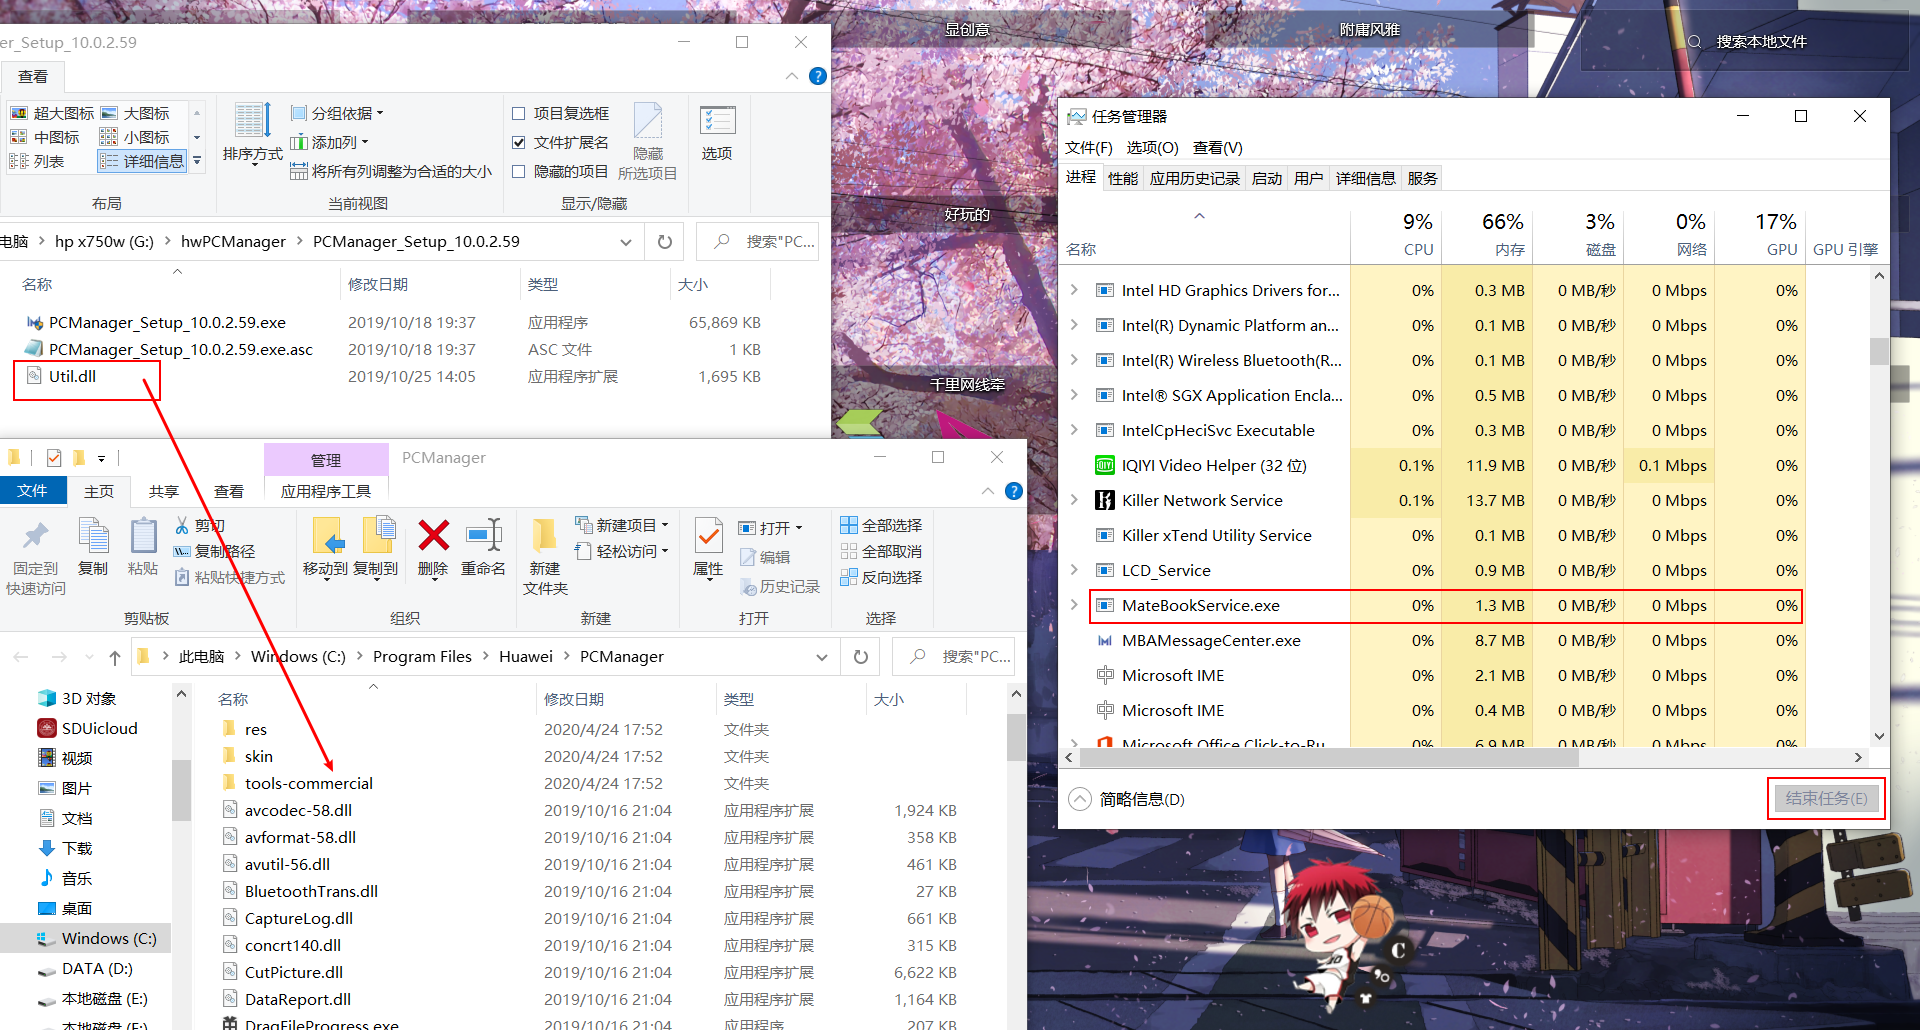The image size is (1920, 1030).
Task: Select tools-commercial folder
Action: 297,783
